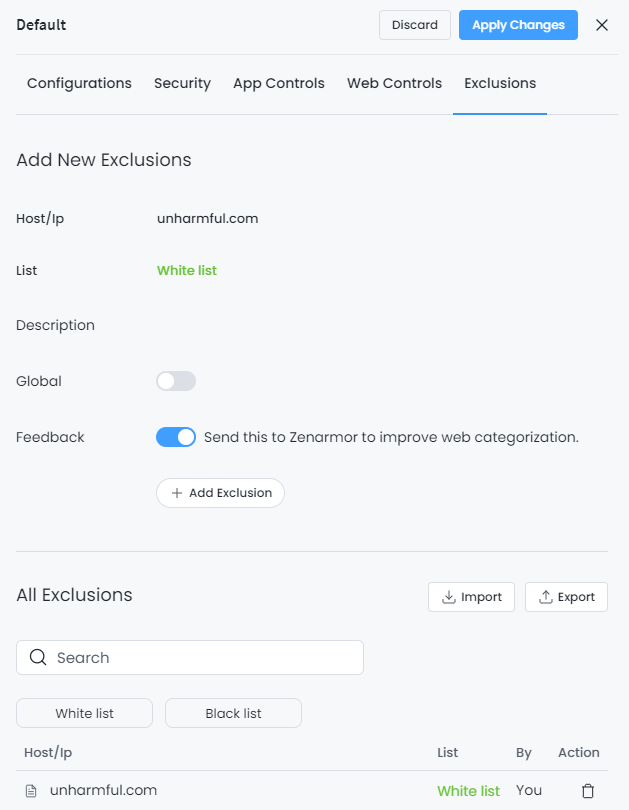Viewport: 629px width, 810px height.
Task: Switch to the Configurations tab
Action: coord(79,83)
